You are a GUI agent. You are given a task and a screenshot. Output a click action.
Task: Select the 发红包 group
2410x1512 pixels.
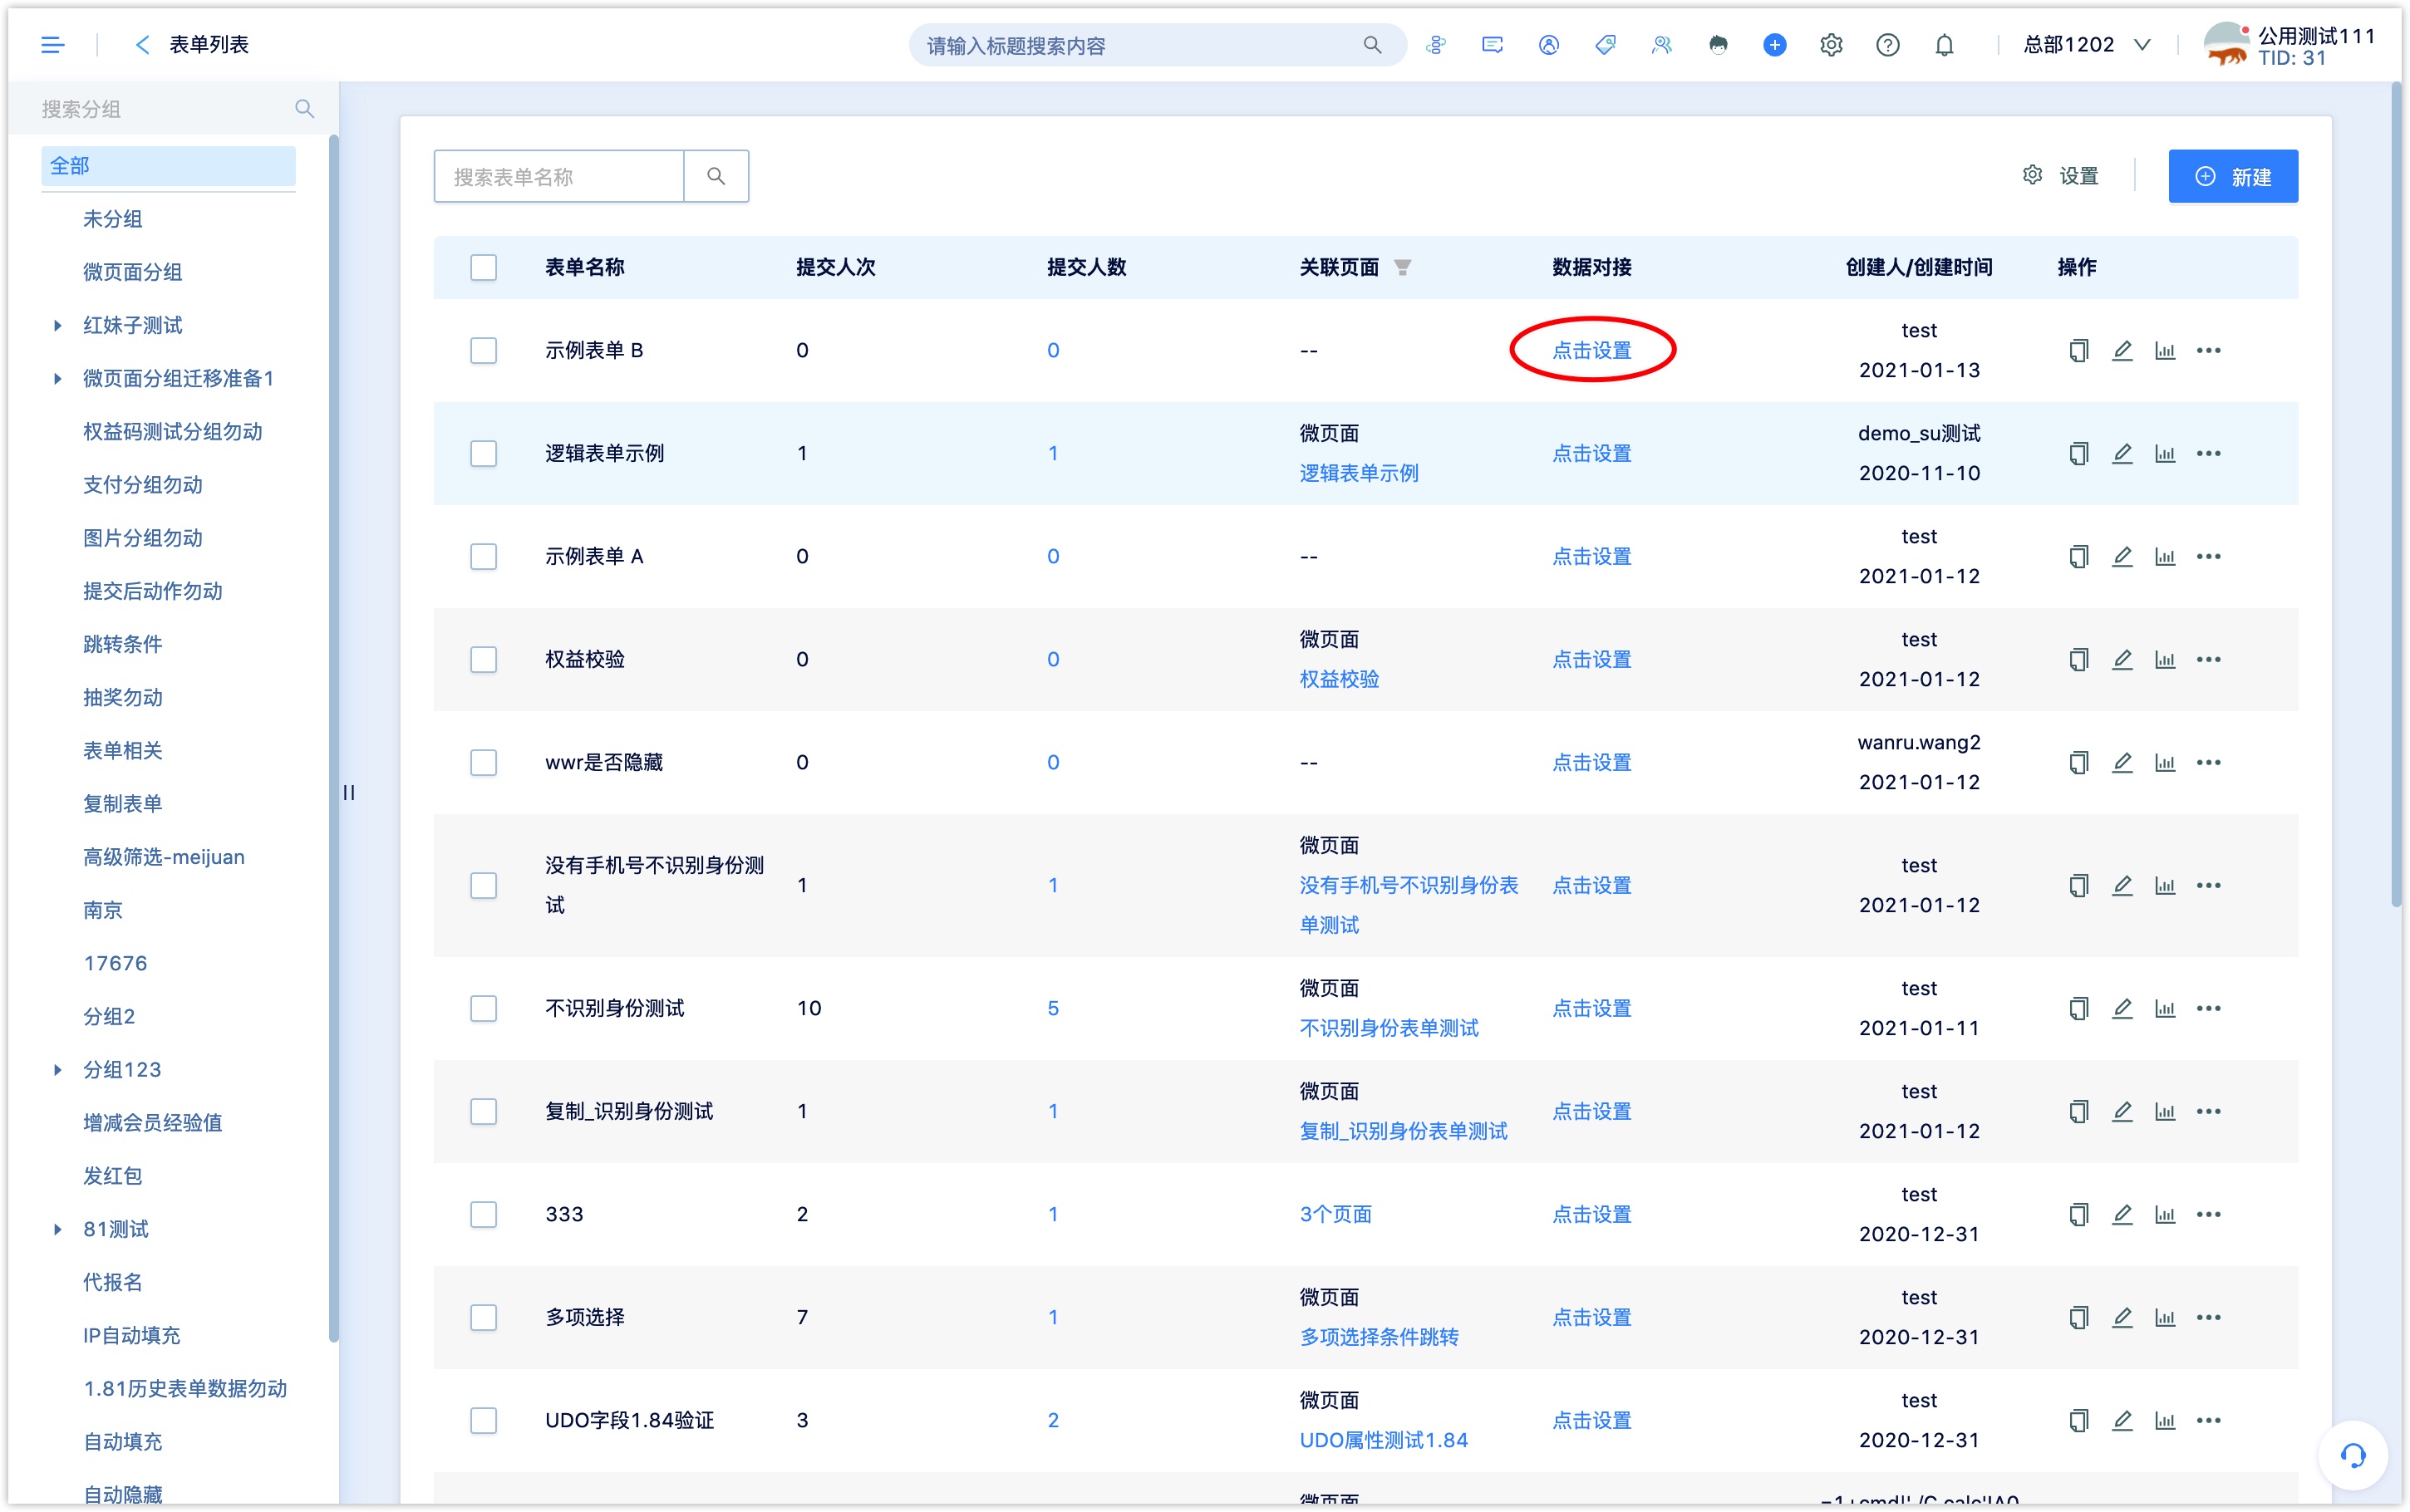(x=112, y=1176)
